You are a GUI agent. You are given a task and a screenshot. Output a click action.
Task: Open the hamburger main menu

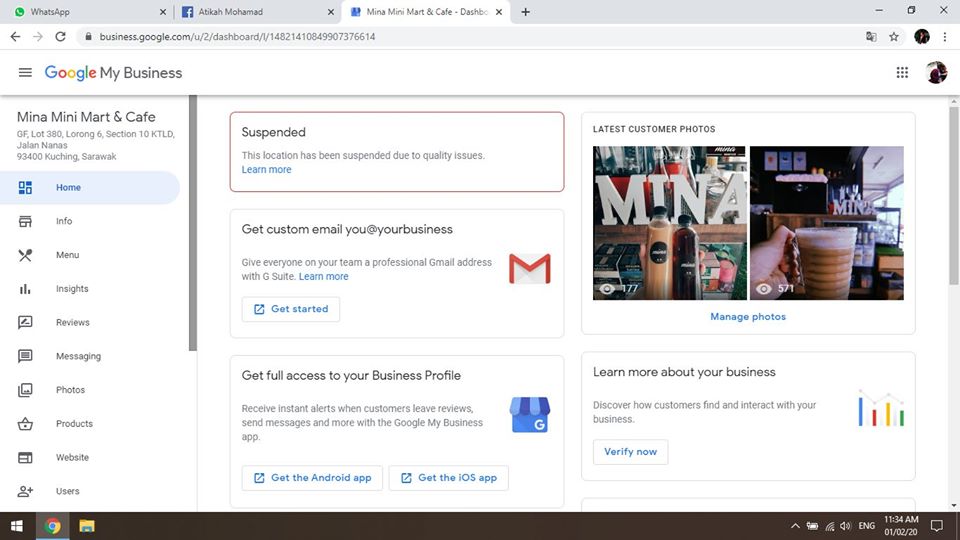[25, 73]
